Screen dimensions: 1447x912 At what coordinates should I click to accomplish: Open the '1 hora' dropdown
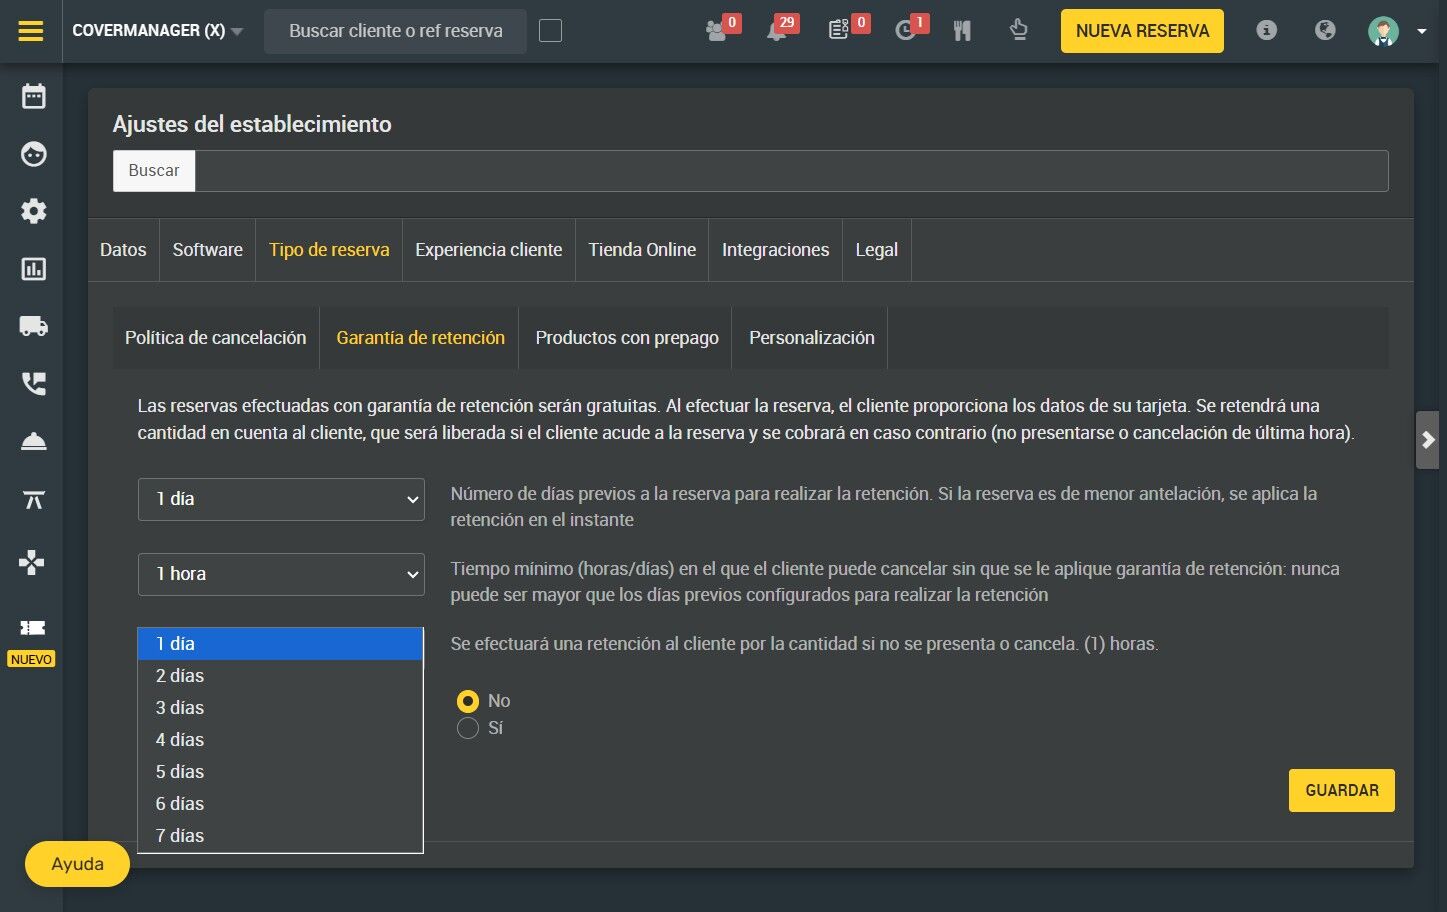281,574
